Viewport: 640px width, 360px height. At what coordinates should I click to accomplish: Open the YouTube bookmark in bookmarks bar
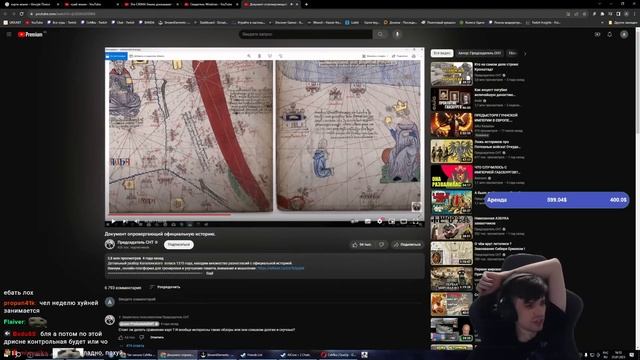click(x=34, y=22)
